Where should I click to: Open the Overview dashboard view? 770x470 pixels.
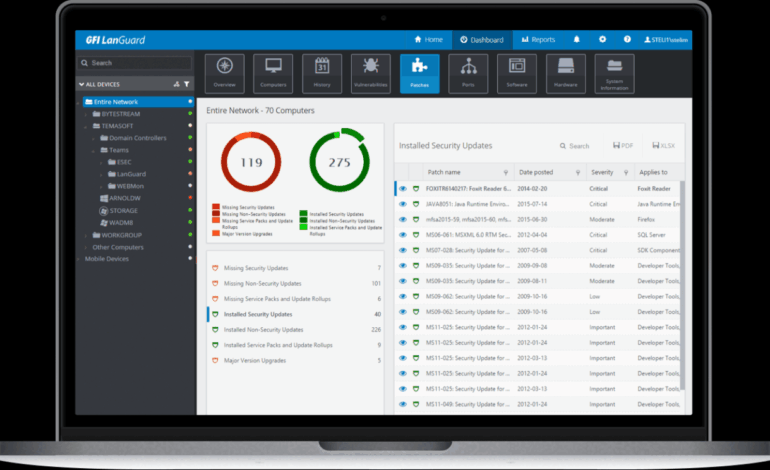click(x=224, y=74)
